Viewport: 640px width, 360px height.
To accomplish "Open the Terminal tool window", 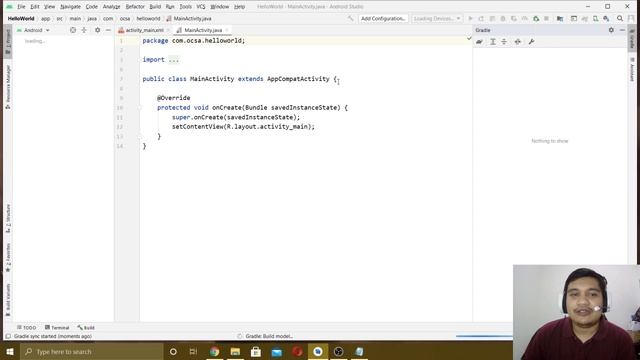I will pos(57,327).
